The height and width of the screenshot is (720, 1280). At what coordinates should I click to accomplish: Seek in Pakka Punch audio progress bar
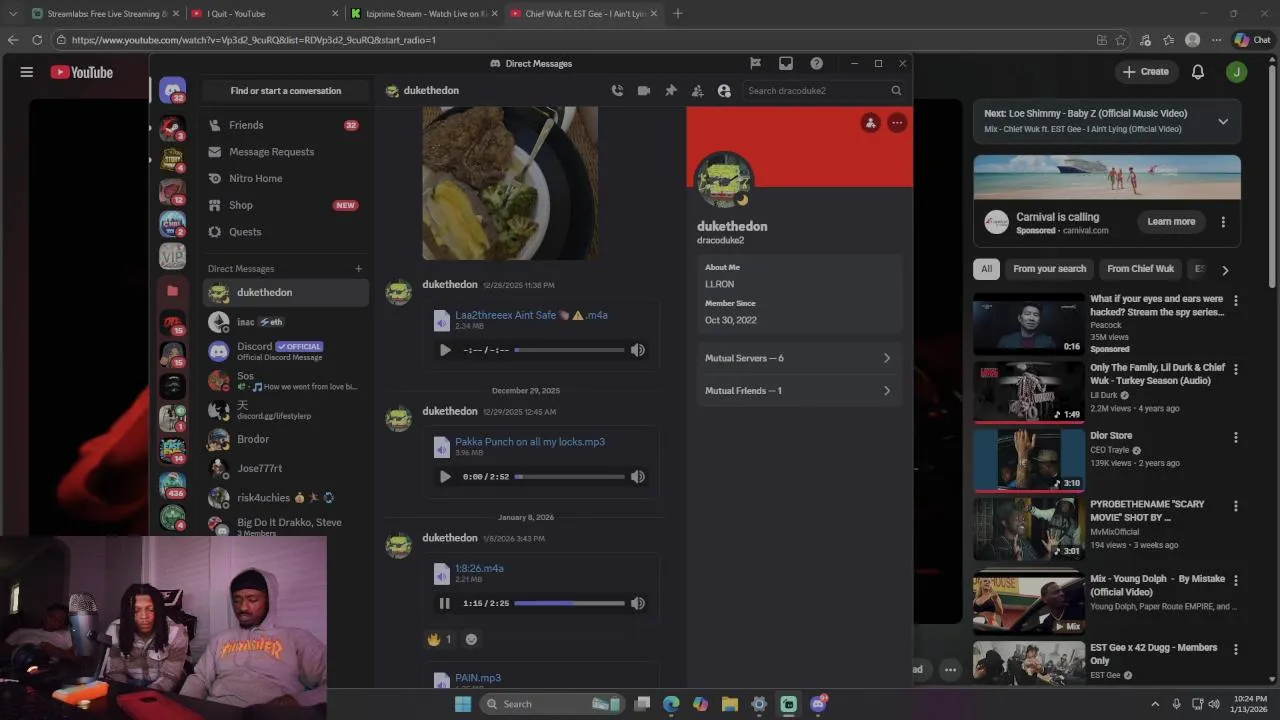point(569,477)
